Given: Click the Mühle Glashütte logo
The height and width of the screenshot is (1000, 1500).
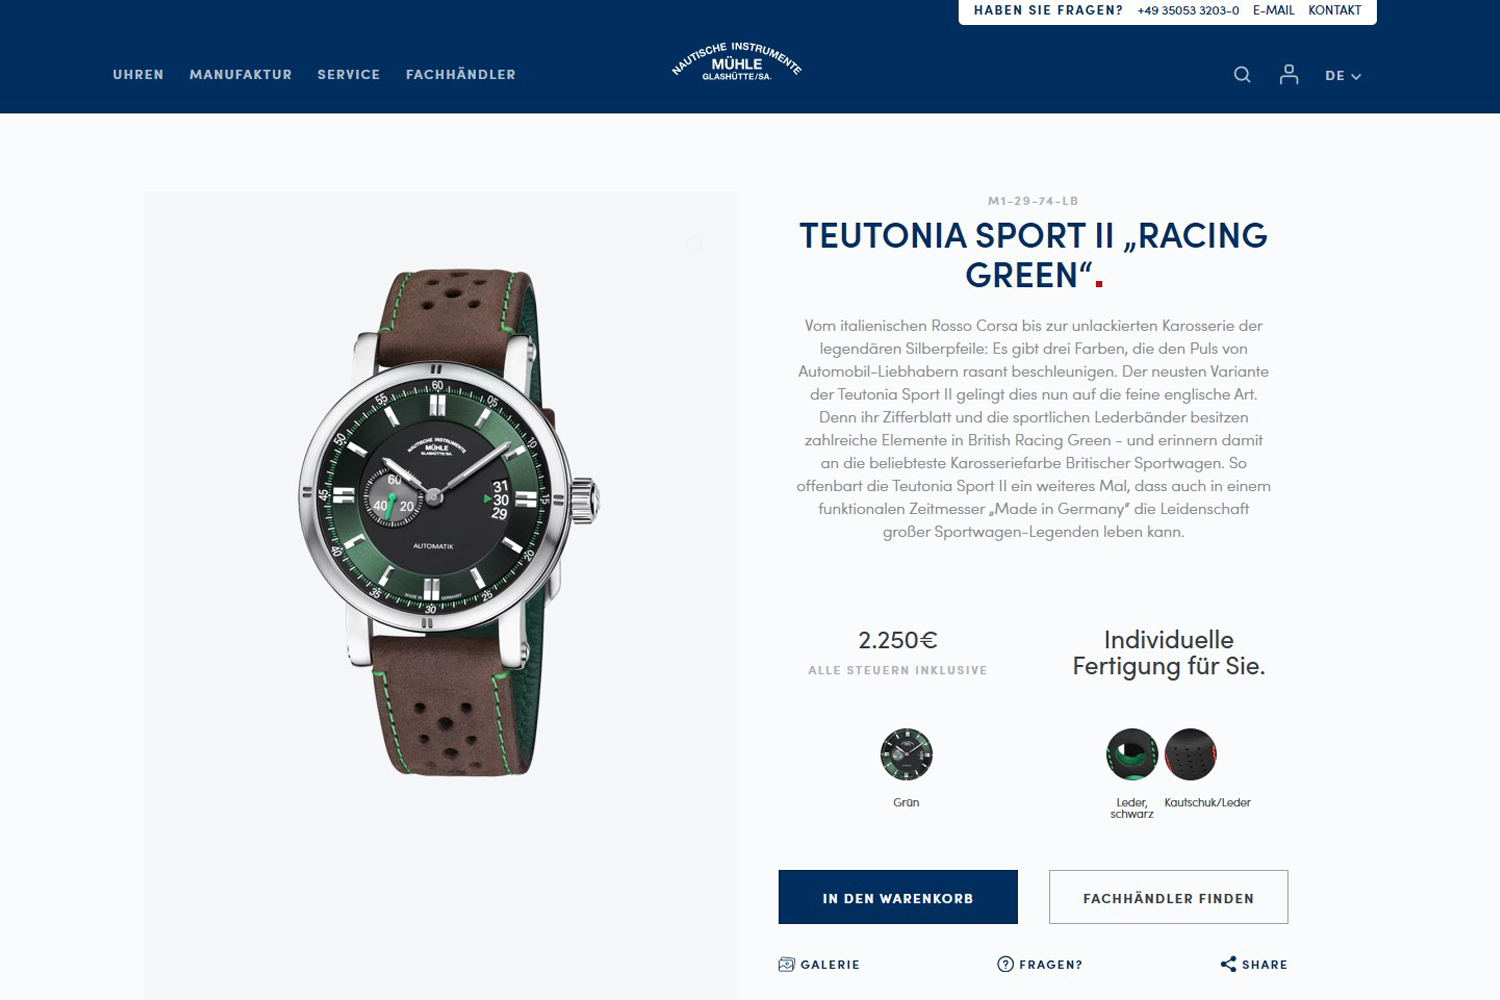Looking at the screenshot, I should coord(737,61).
